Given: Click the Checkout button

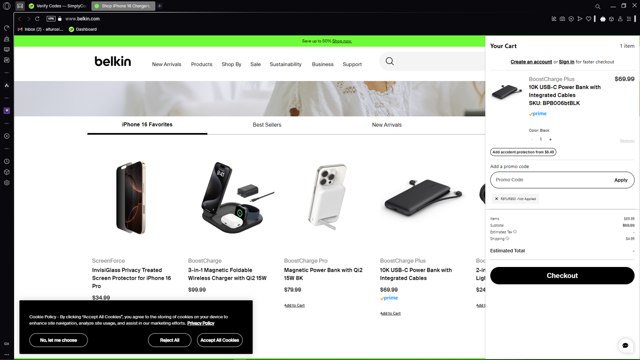Looking at the screenshot, I should (x=562, y=276).
